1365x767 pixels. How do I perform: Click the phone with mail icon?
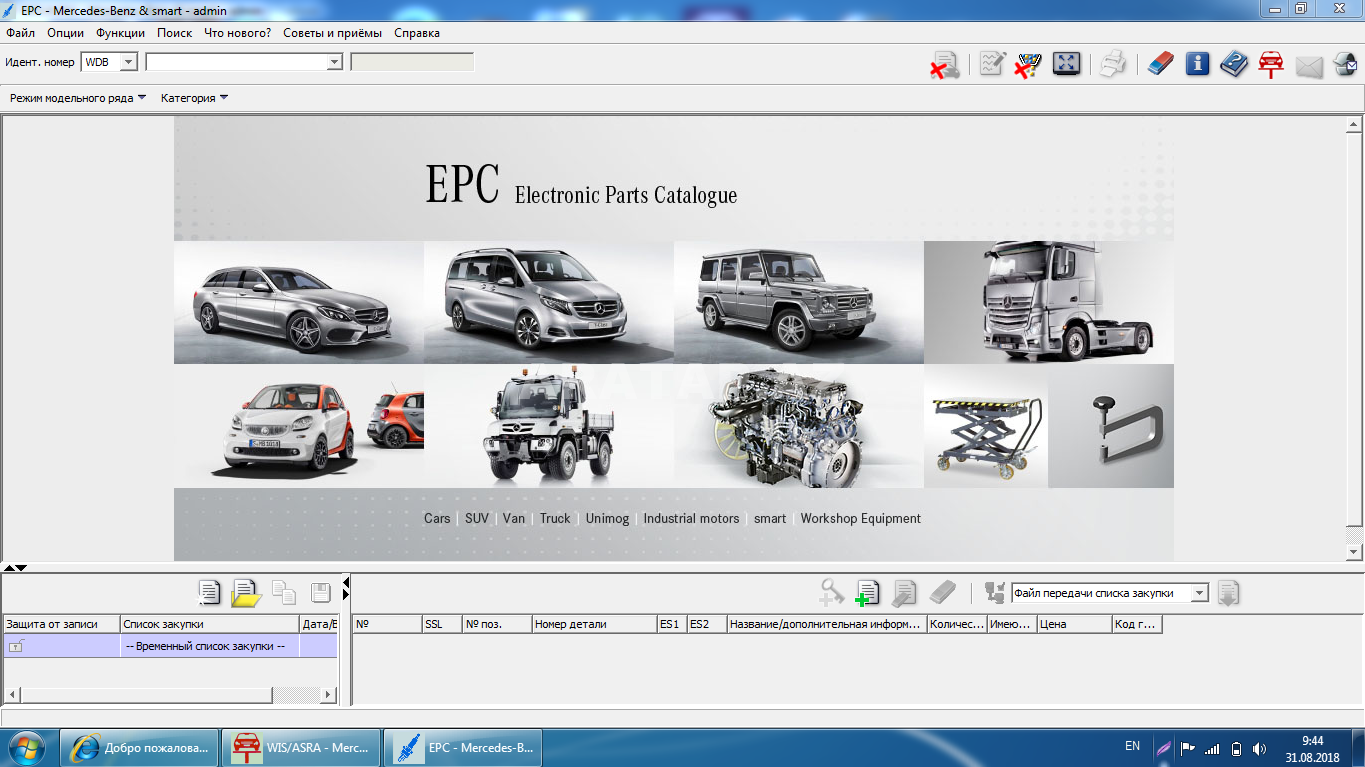pyautogui.click(x=1345, y=65)
